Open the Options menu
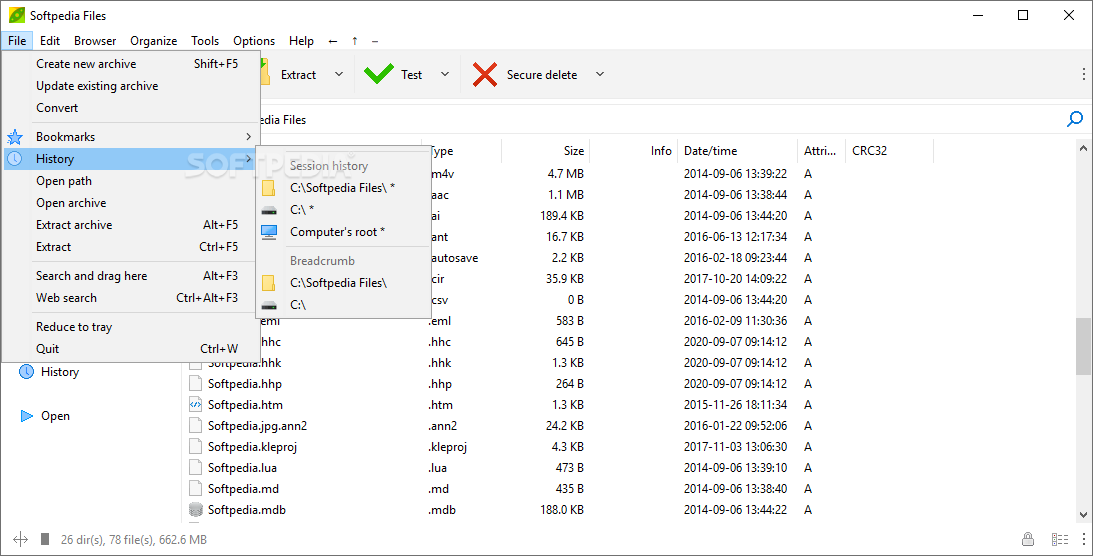The height and width of the screenshot is (556, 1093). click(254, 41)
